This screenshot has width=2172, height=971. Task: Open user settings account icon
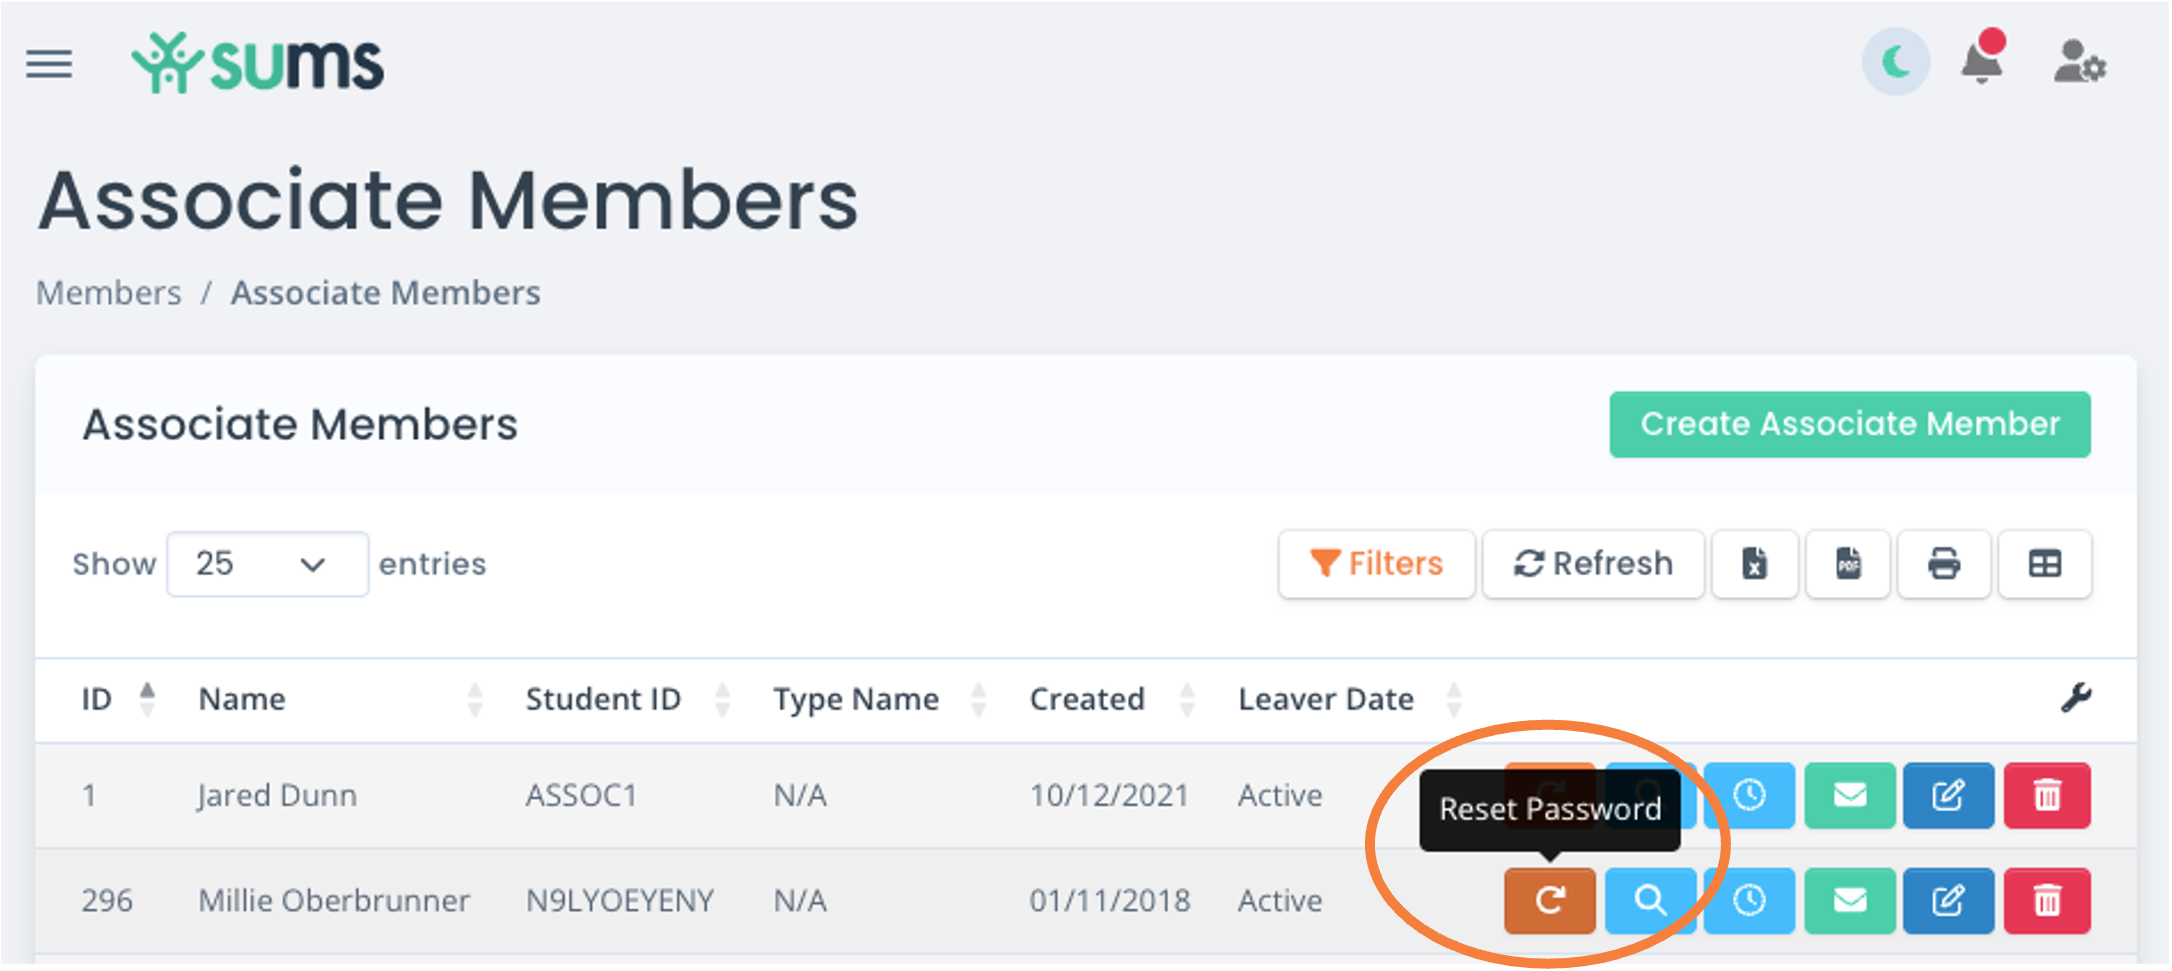(2080, 63)
